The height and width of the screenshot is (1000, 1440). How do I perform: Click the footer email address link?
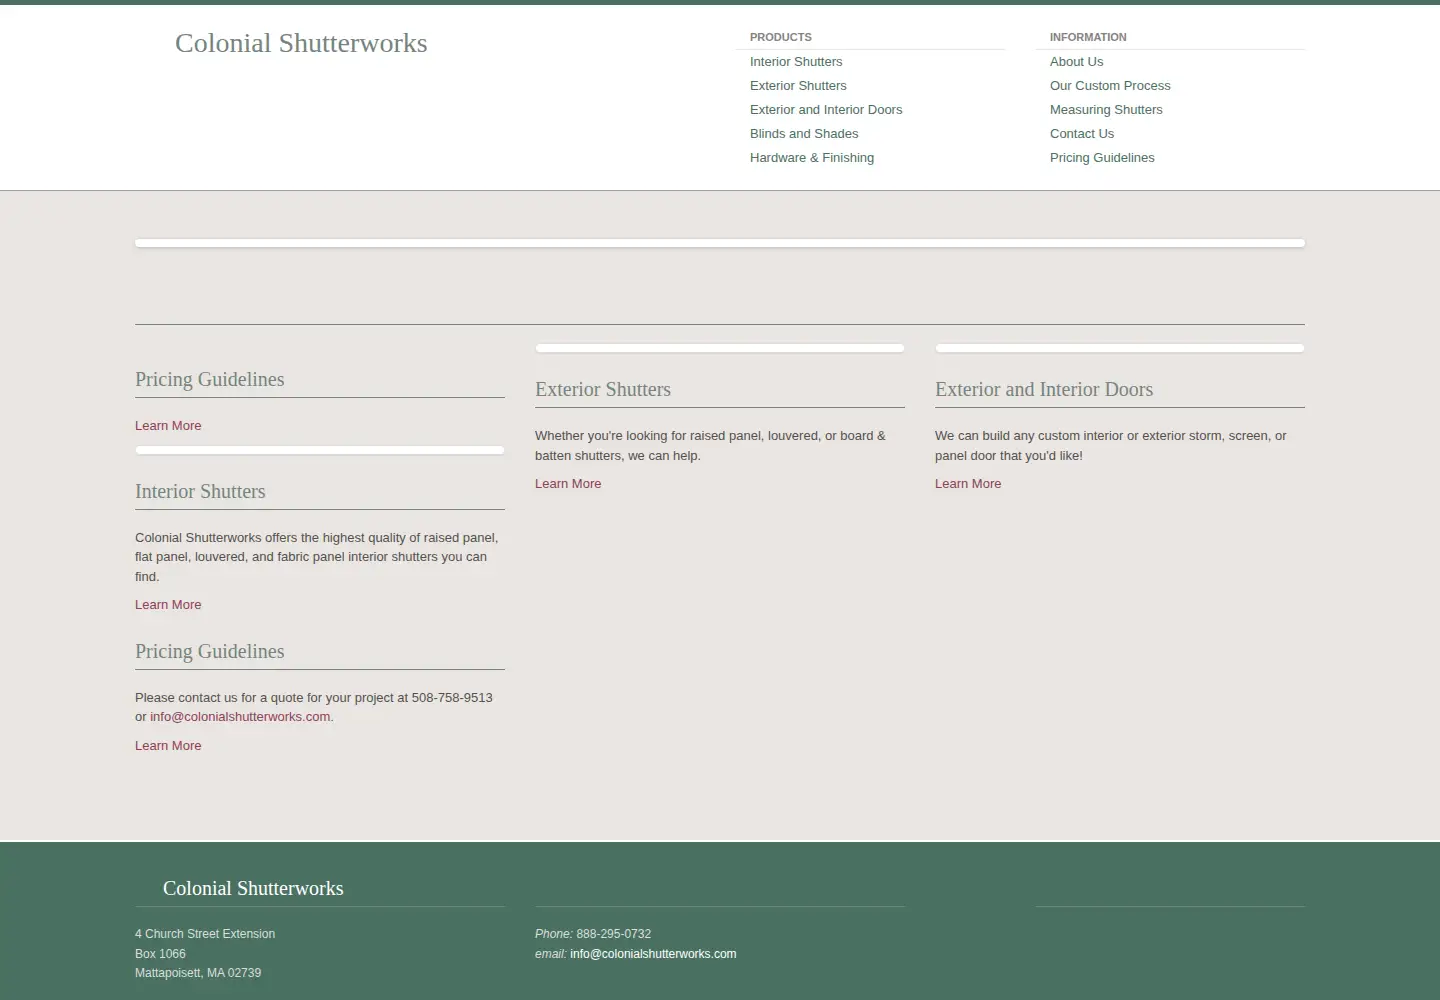[x=653, y=953]
